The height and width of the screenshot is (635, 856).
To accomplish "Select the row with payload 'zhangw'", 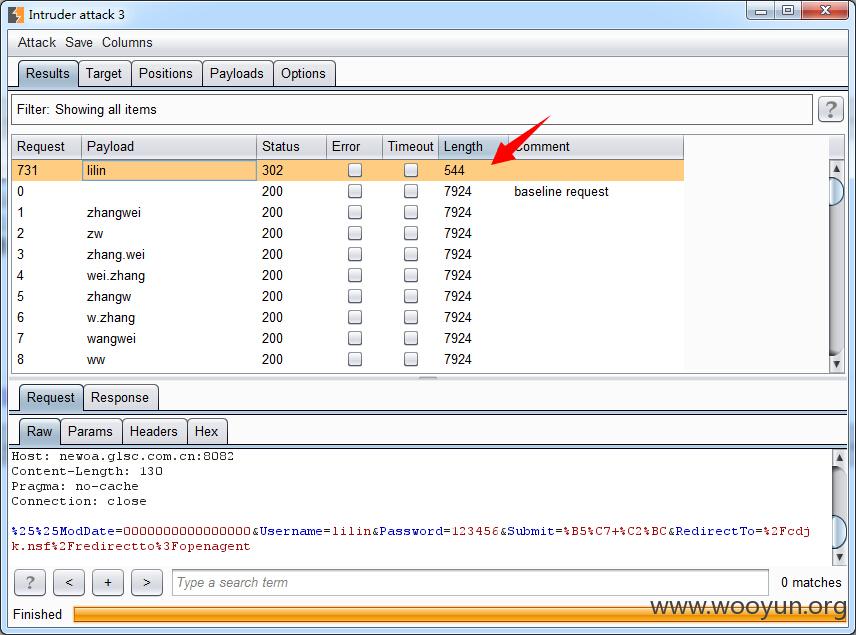I will 348,296.
